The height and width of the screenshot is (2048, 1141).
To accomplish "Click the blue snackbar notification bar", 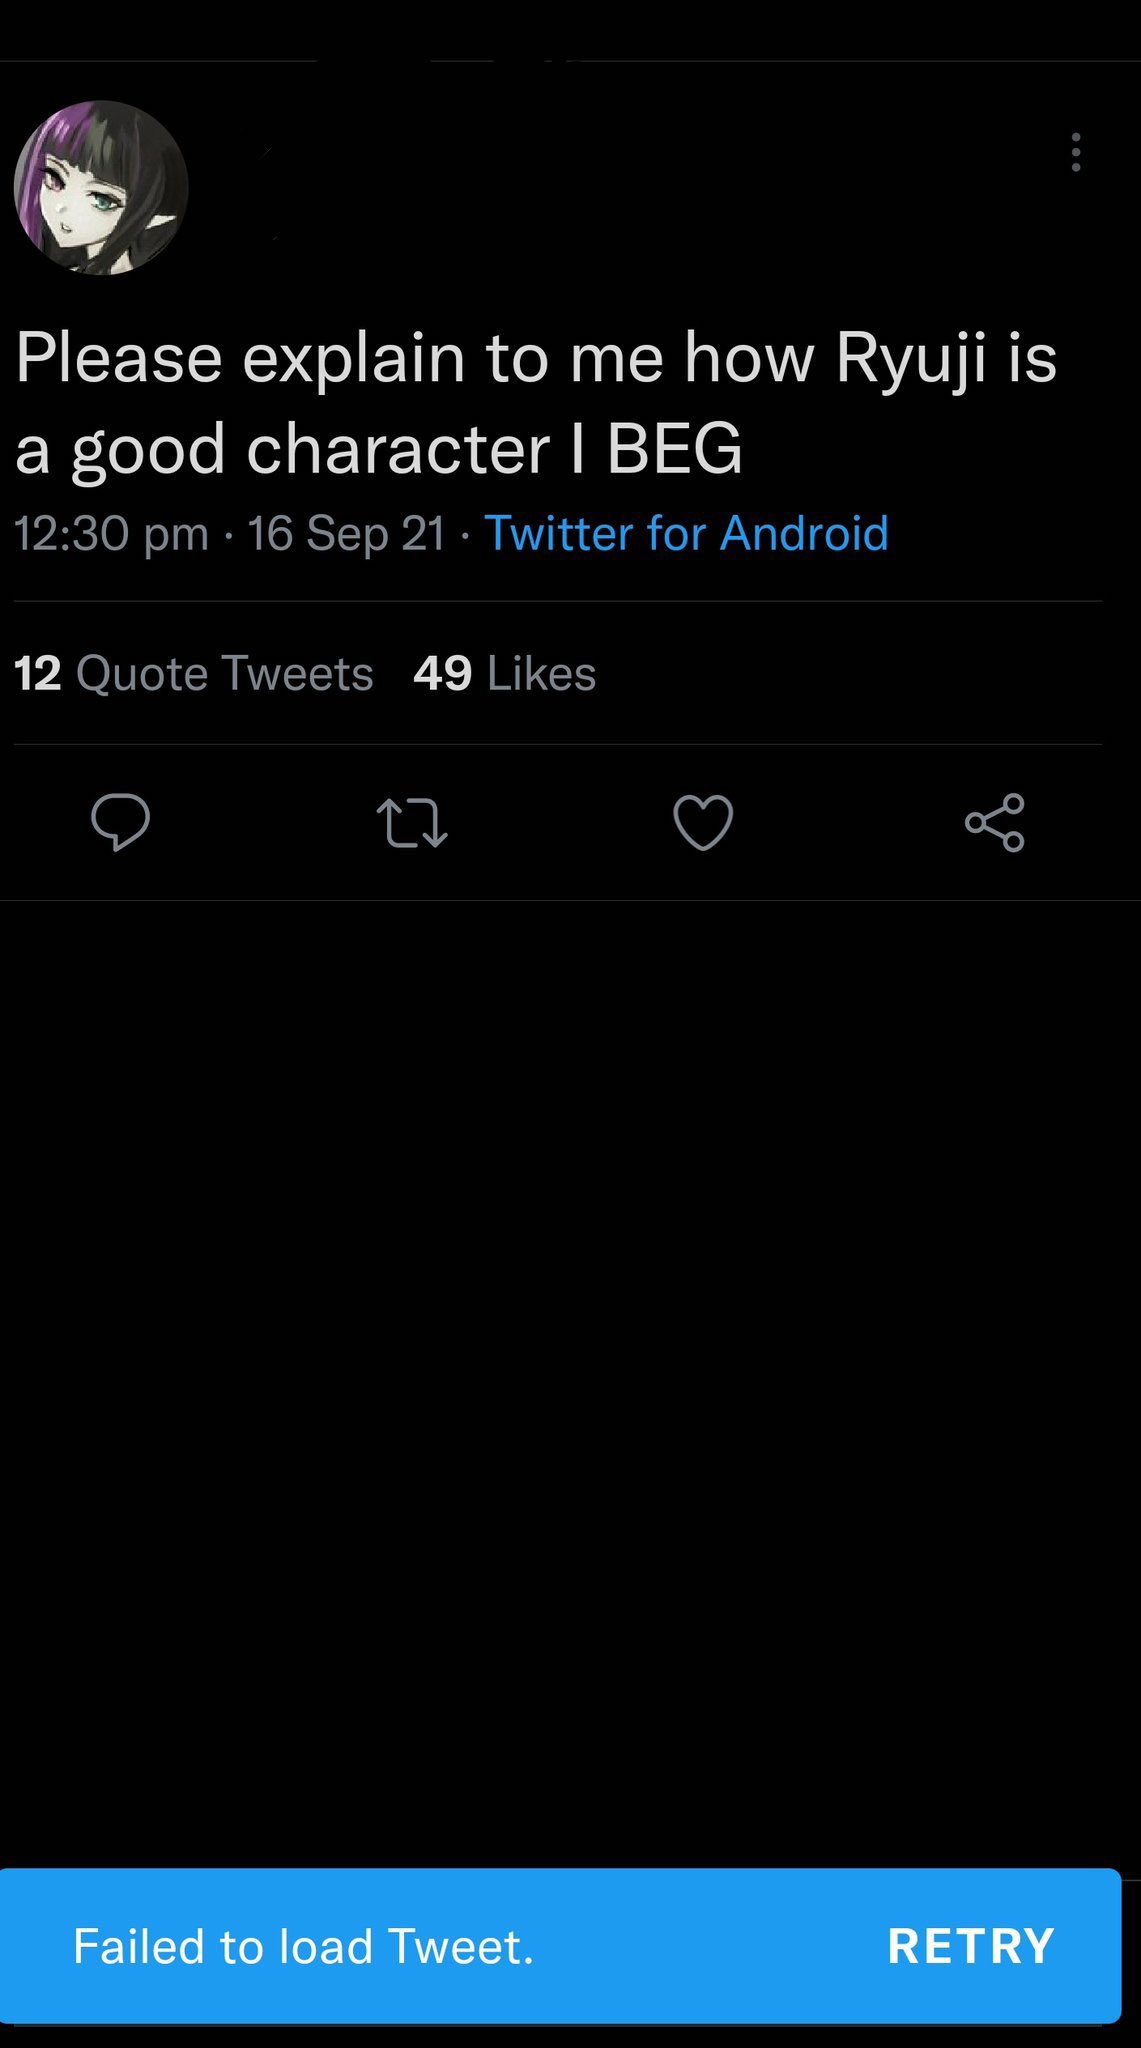I will pyautogui.click(x=560, y=1946).
